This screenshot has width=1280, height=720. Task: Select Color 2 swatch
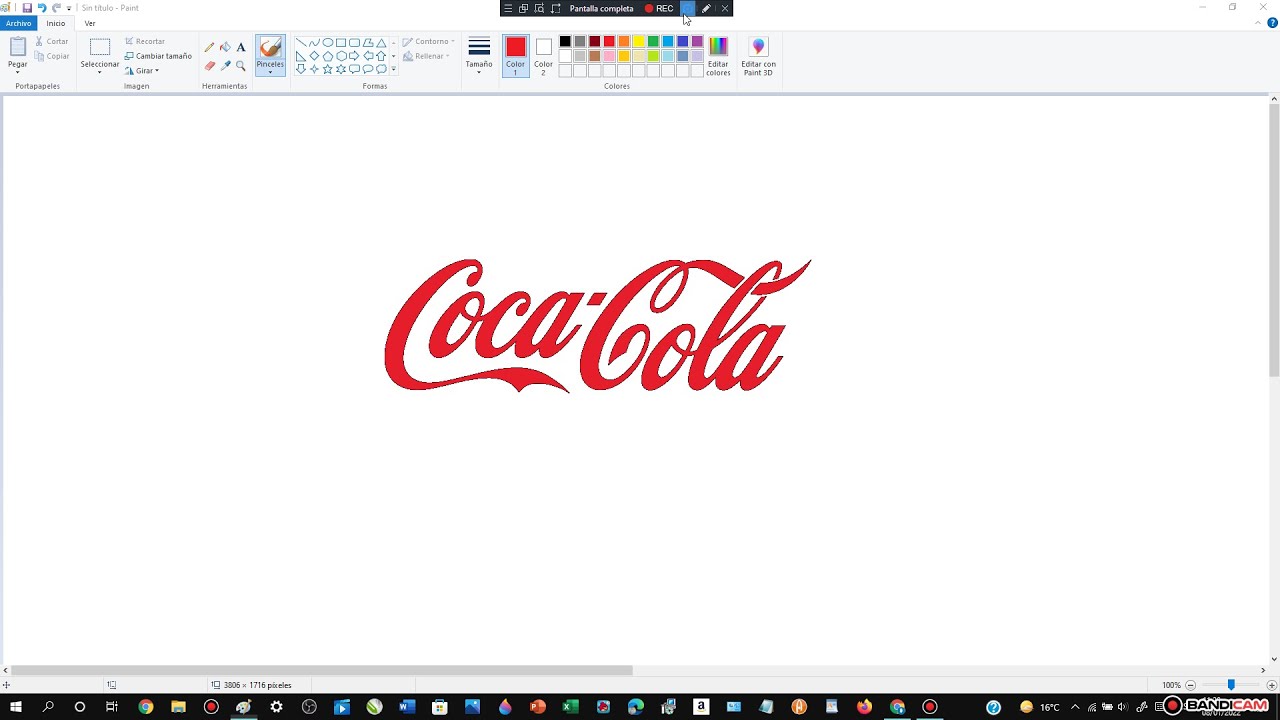(543, 56)
